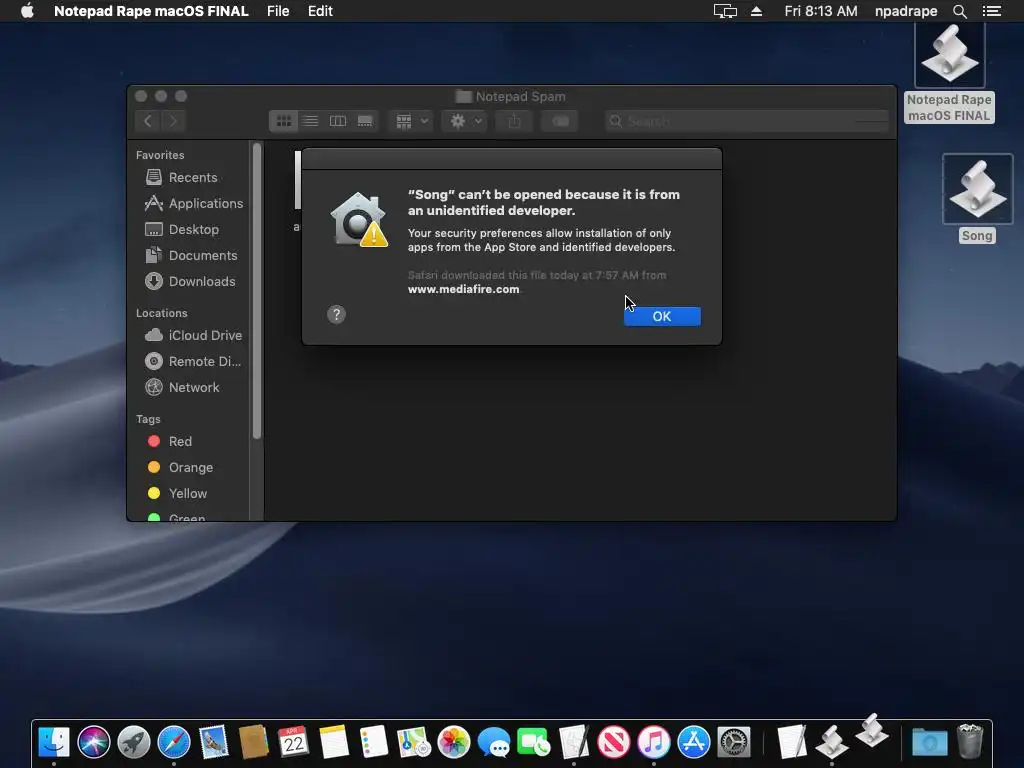This screenshot has height=768, width=1024.
Task: Open the display mirroring menu bar icon
Action: pyautogui.click(x=725, y=11)
